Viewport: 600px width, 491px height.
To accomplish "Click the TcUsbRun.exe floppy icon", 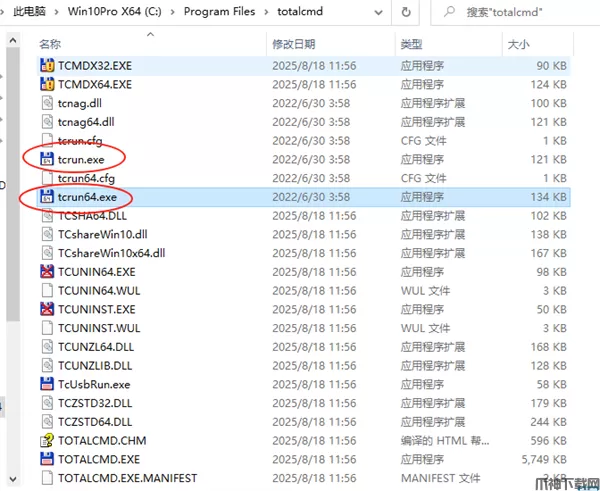I will pos(47,384).
